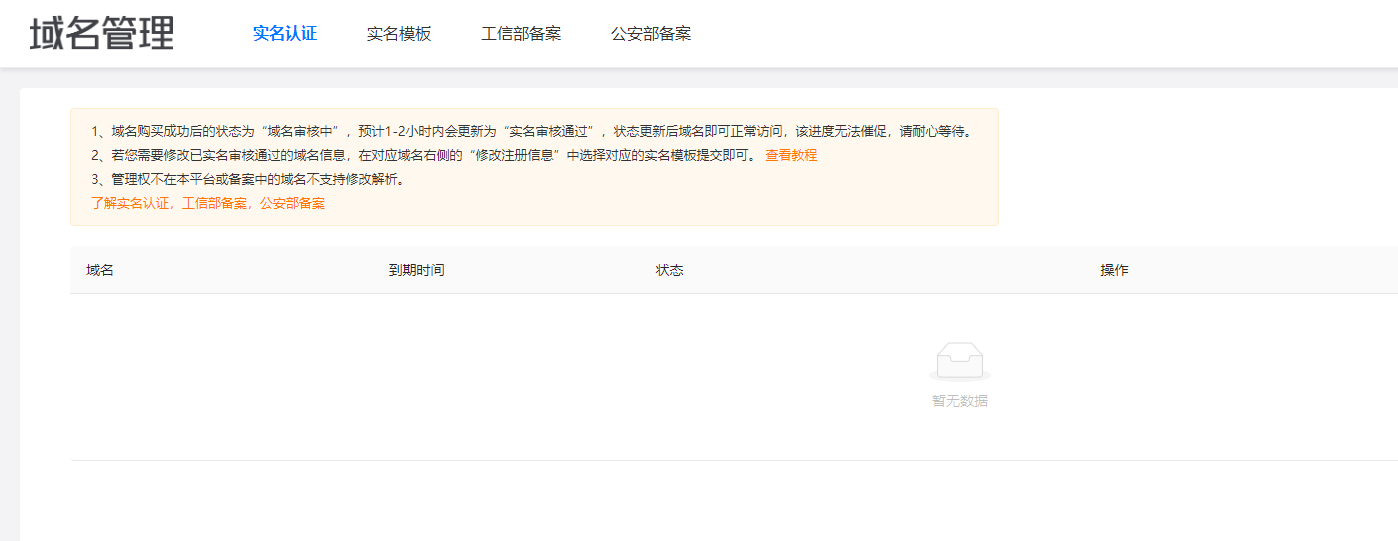Open the 了解实名认证, 工信部备案, 公安部备案 link
The image size is (1398, 541).
(208, 203)
